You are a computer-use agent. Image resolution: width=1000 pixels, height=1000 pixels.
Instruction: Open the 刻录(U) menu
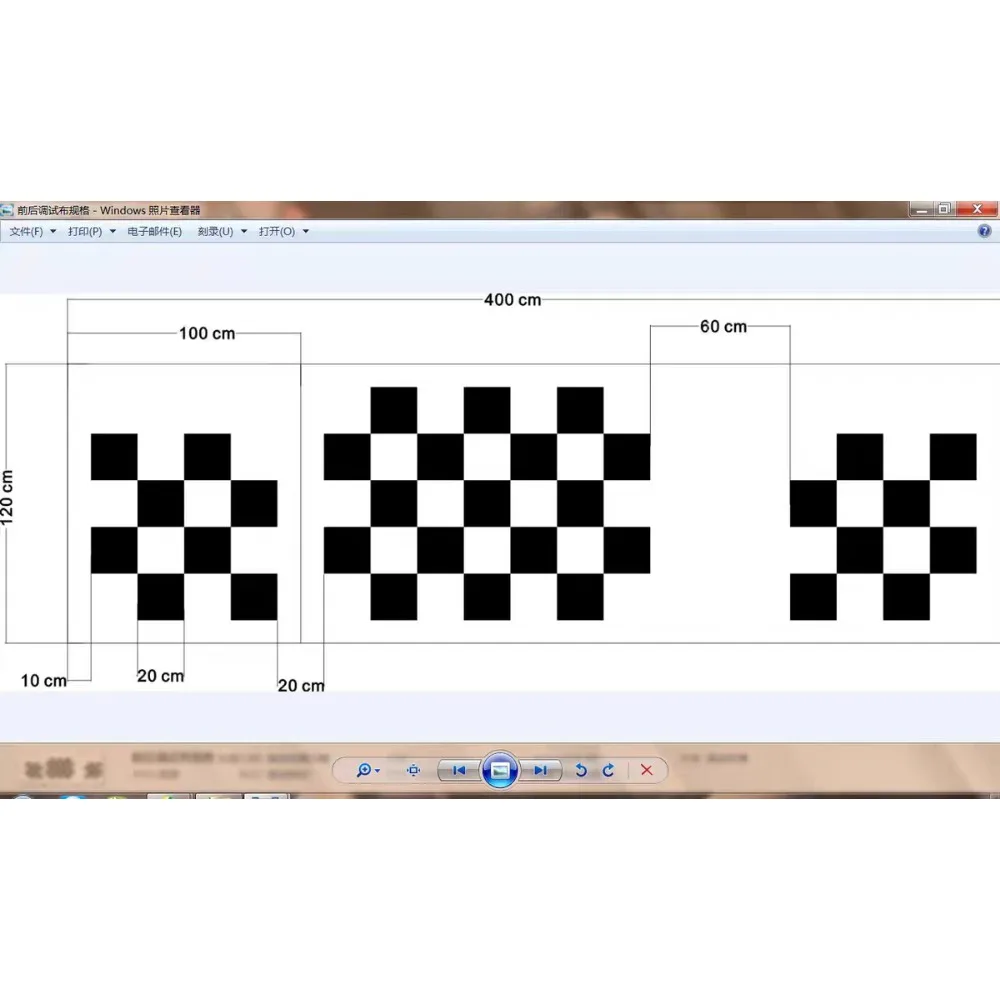click(216, 232)
